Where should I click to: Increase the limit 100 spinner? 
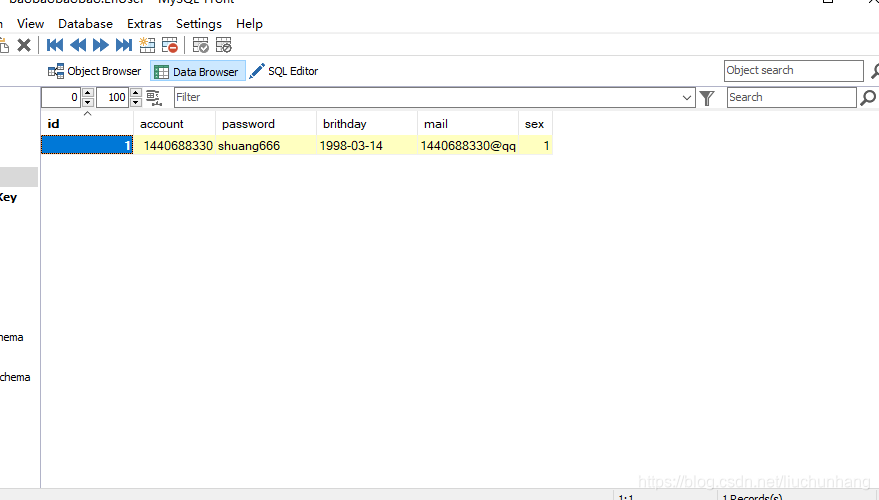(136, 92)
